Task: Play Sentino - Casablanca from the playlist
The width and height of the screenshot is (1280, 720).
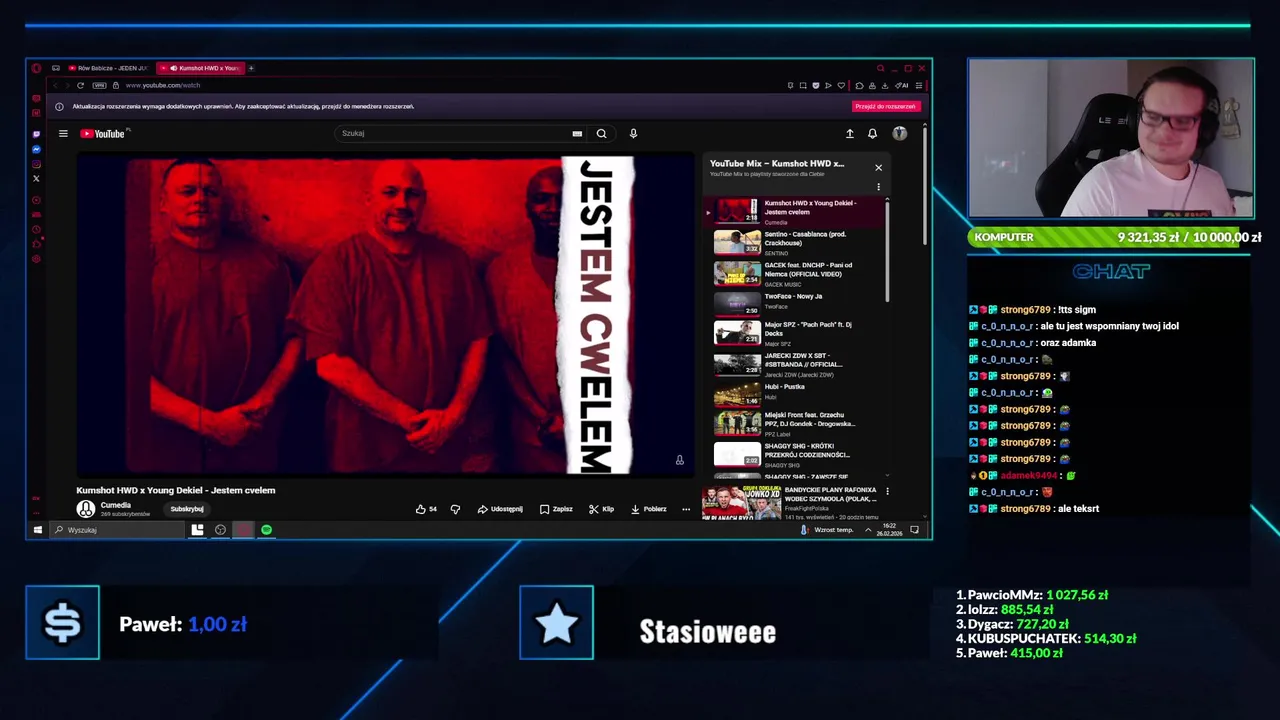Action: click(x=795, y=242)
